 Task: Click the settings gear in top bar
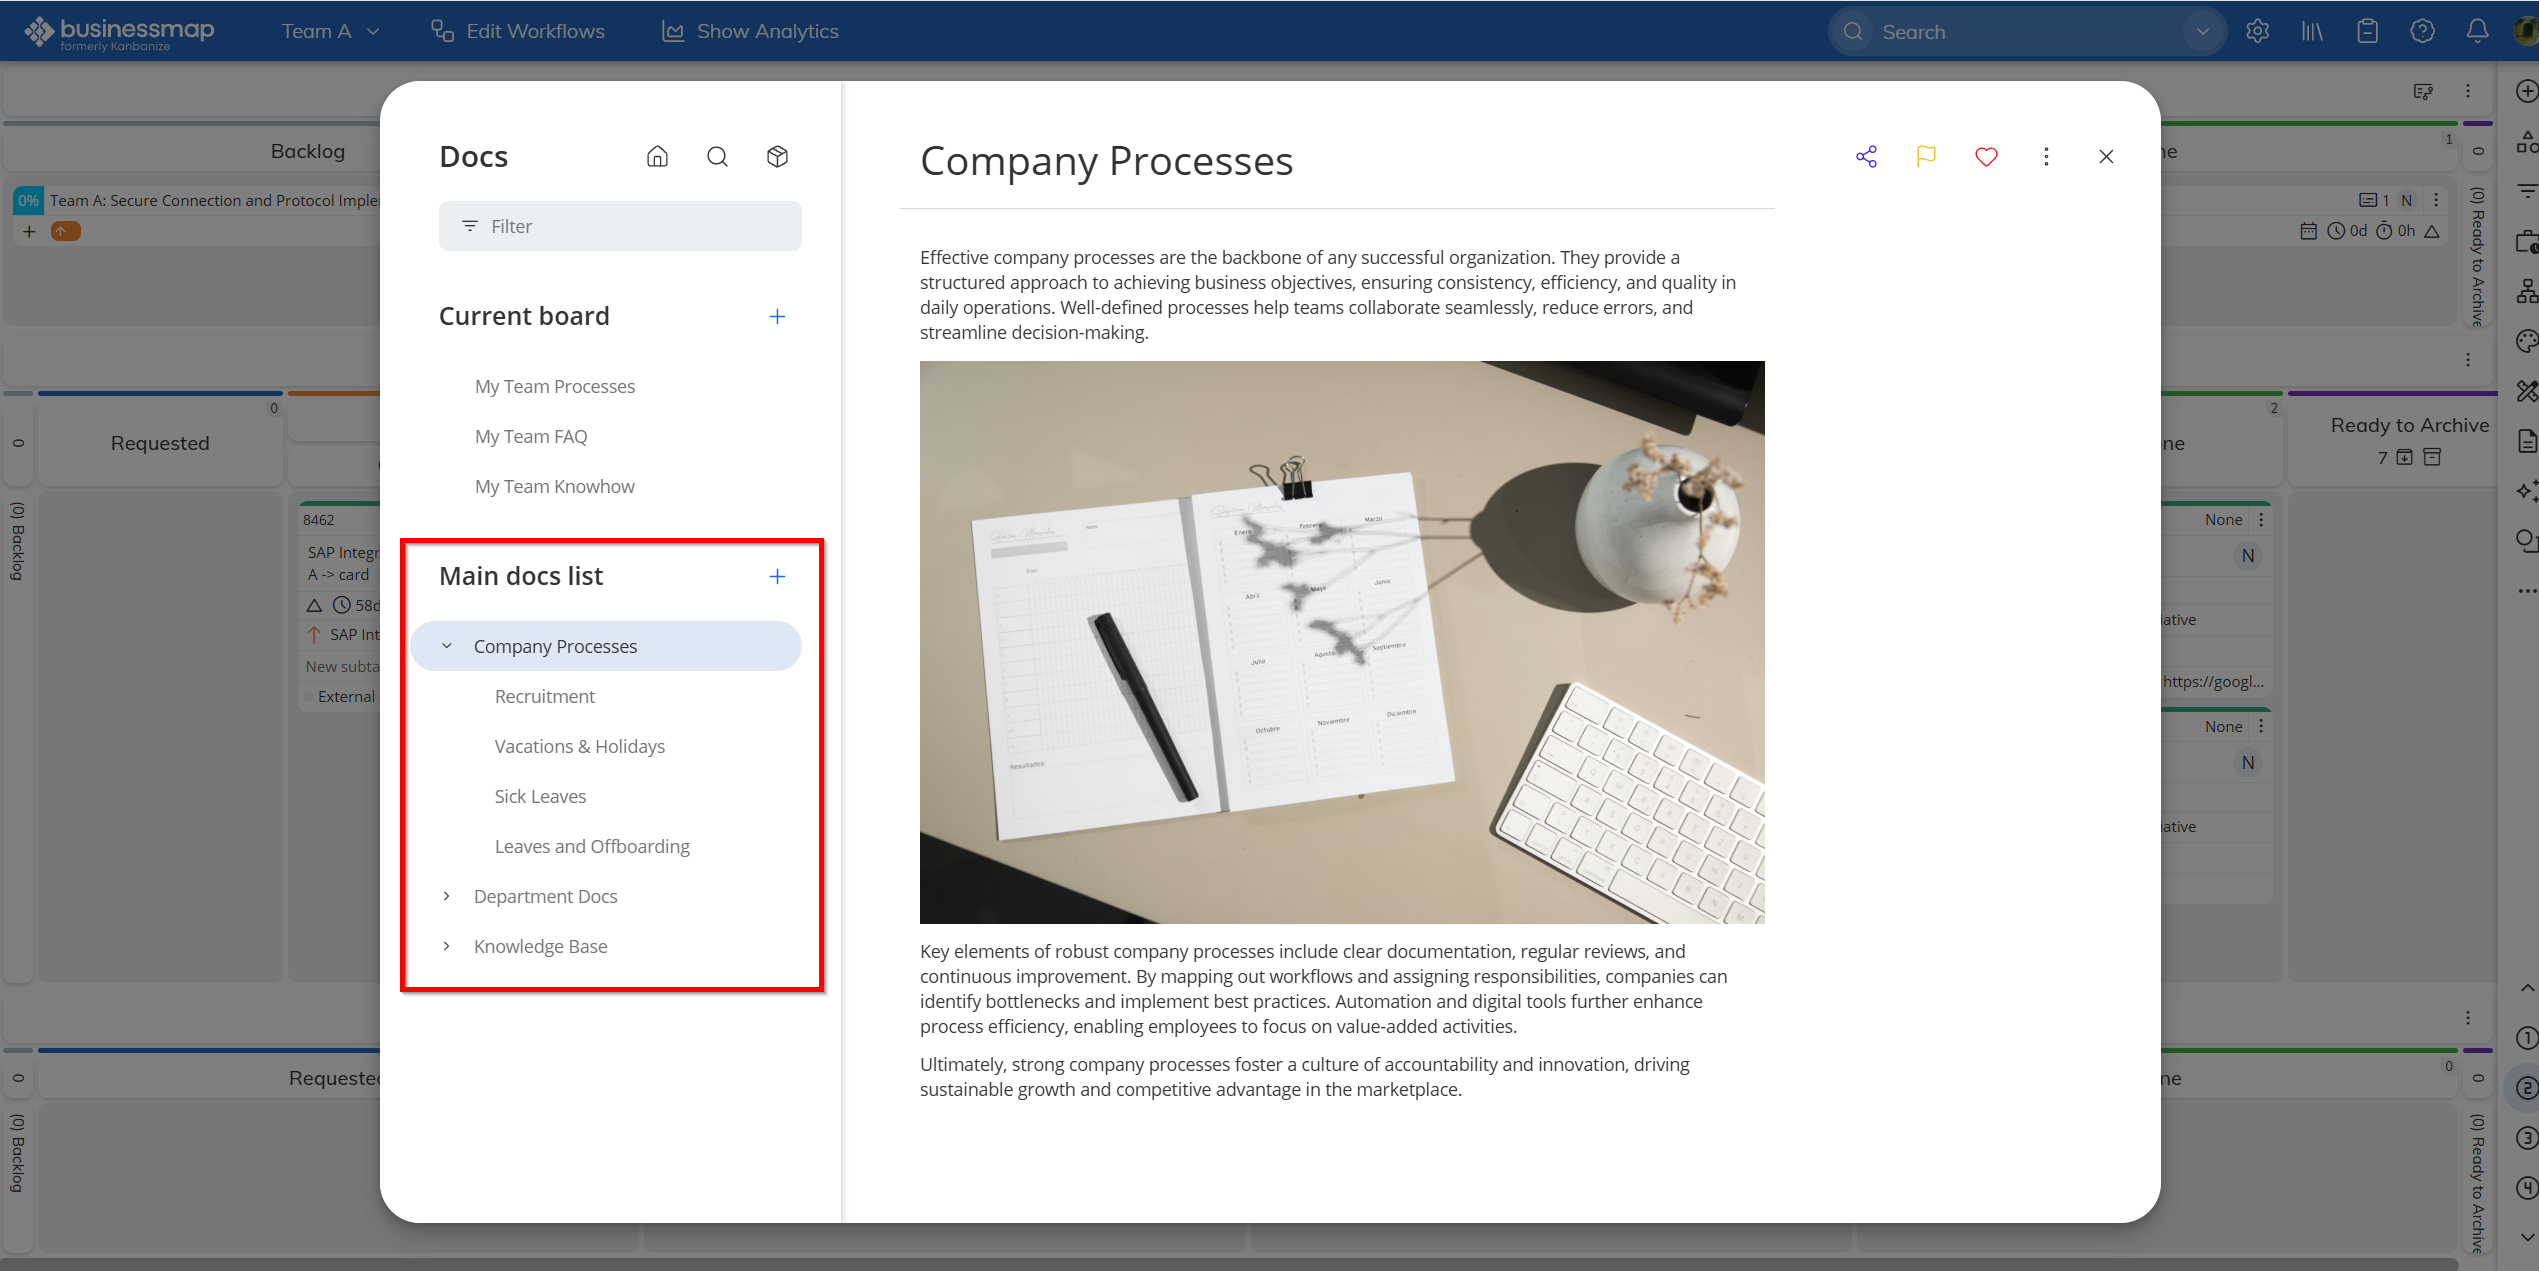[x=2257, y=31]
